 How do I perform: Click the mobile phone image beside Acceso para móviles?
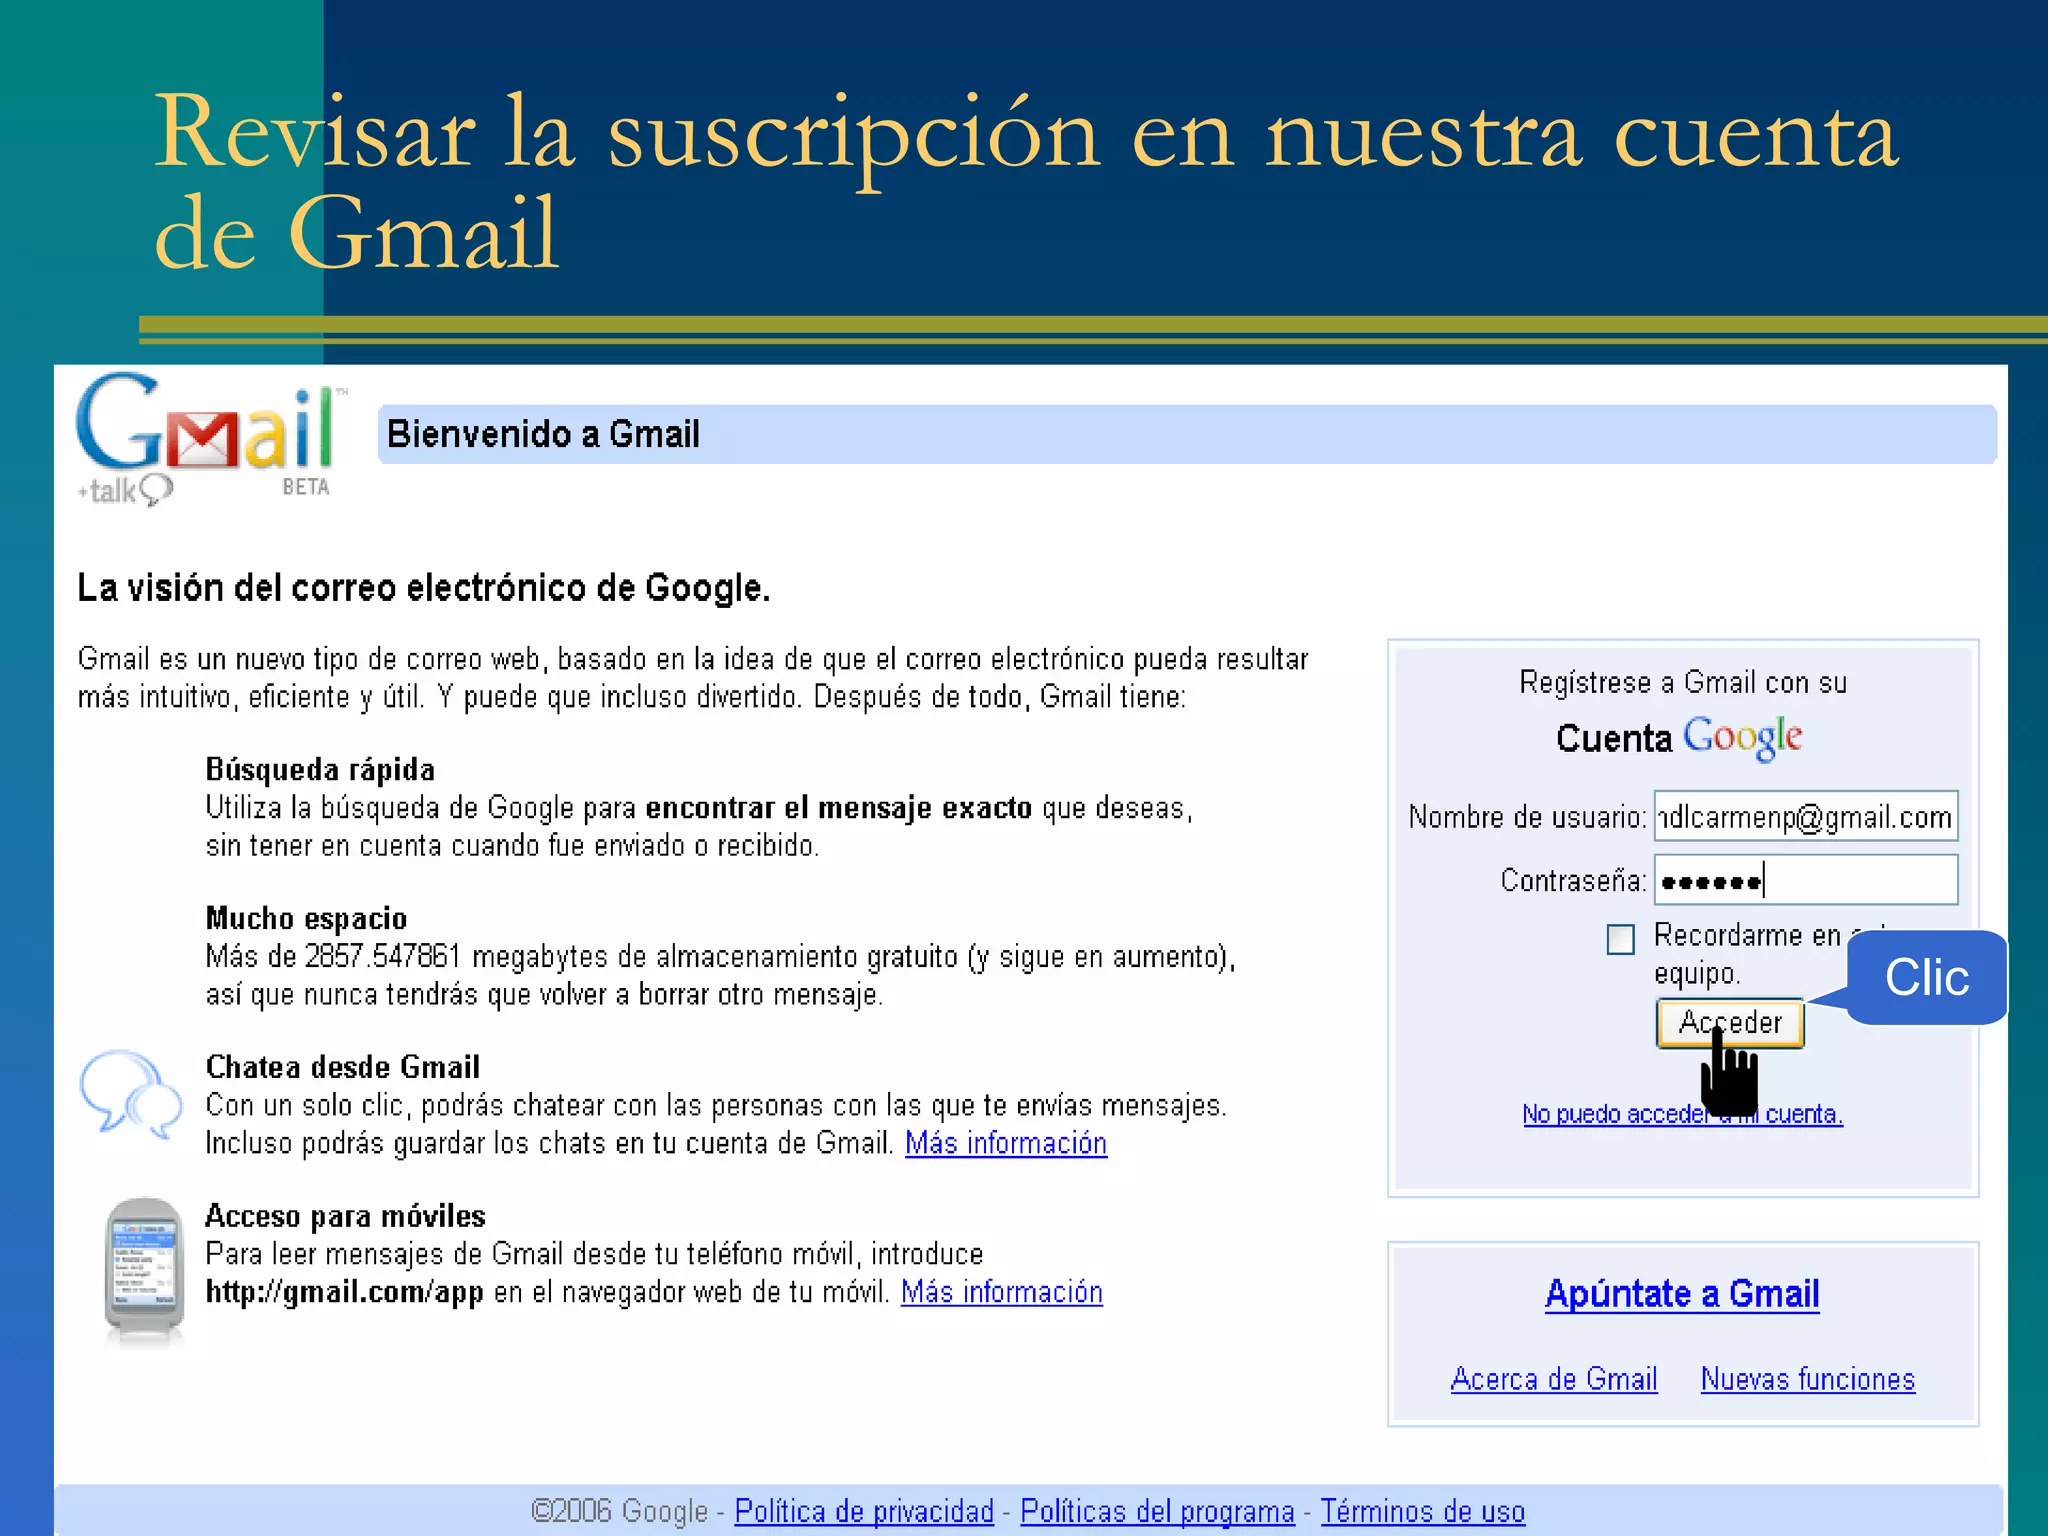pos(145,1270)
